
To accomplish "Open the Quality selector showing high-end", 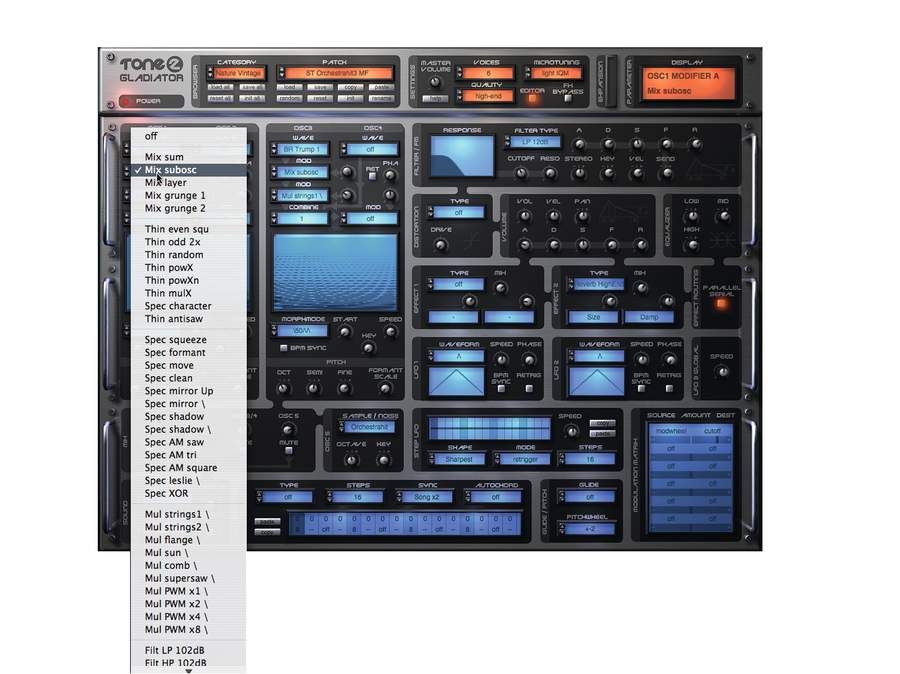I will 486,96.
